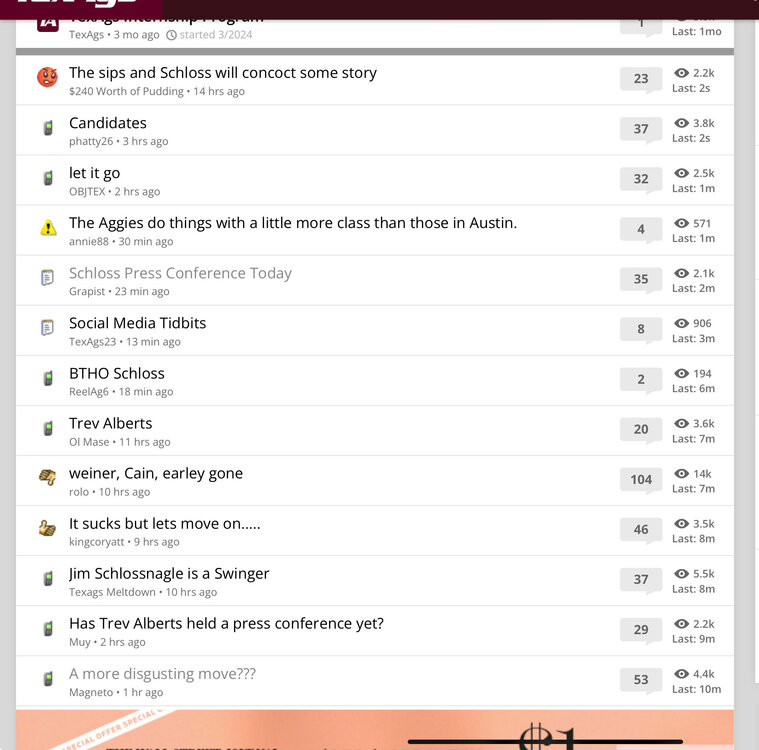This screenshot has height=750, width=759.
Task: Click the phone icon beside Trev Alberts thread
Action: (48, 428)
